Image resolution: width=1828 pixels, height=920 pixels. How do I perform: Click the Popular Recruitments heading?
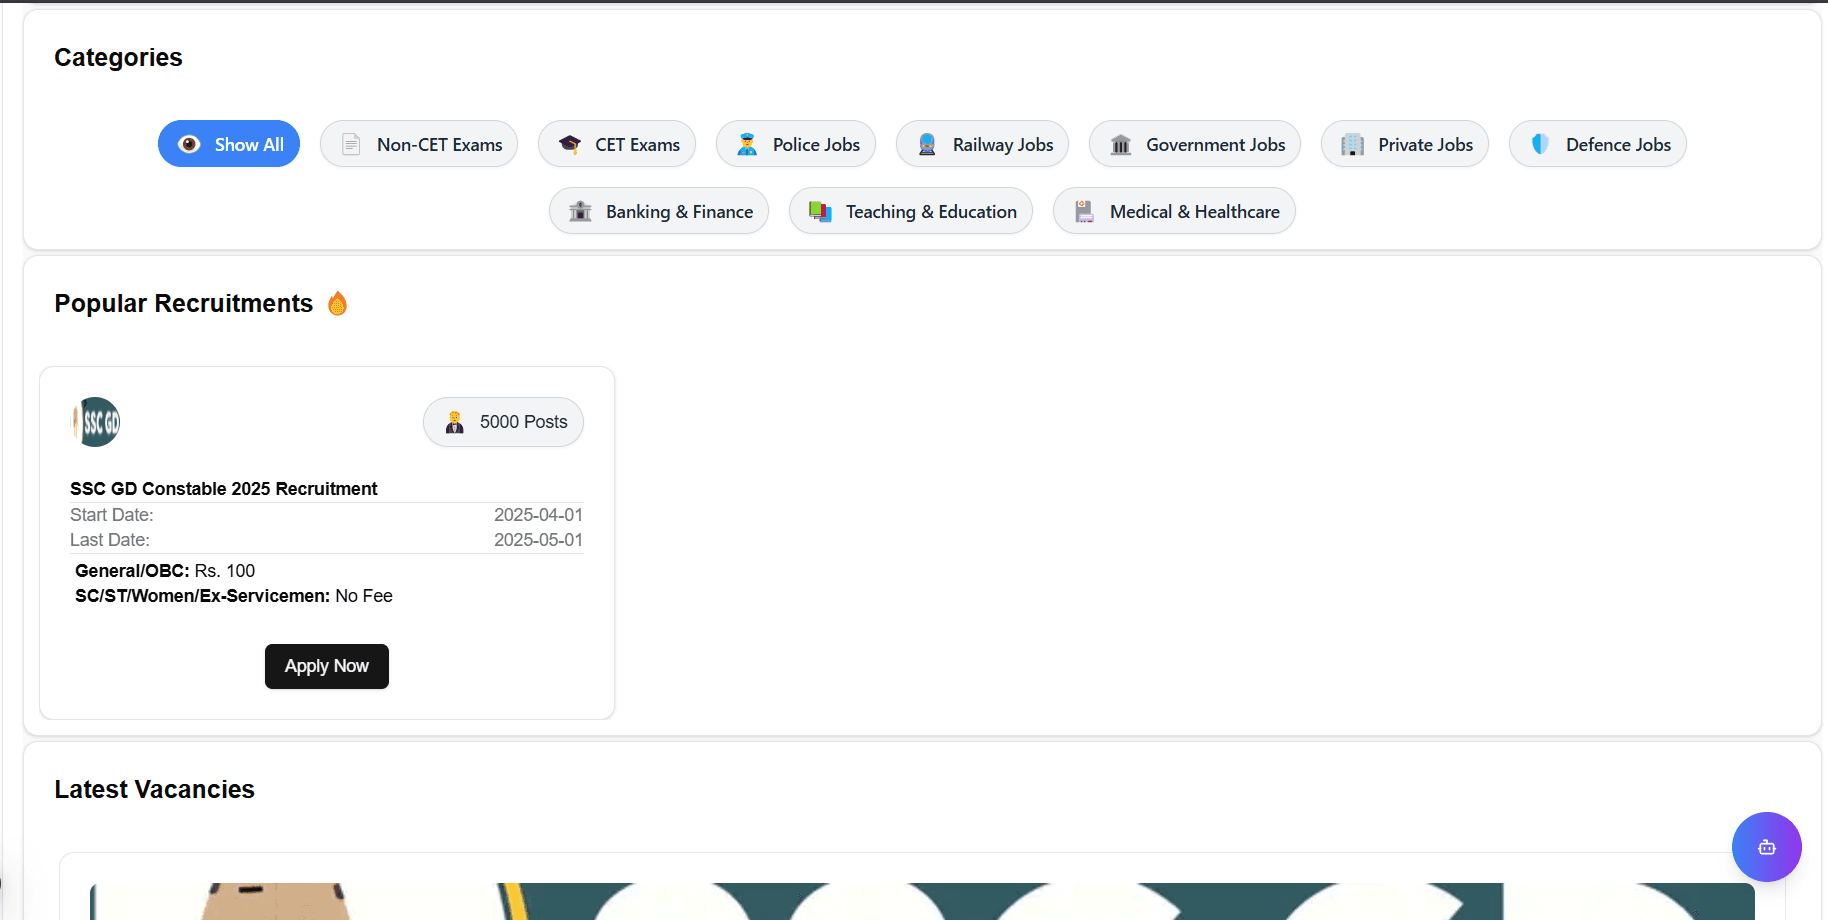[183, 303]
